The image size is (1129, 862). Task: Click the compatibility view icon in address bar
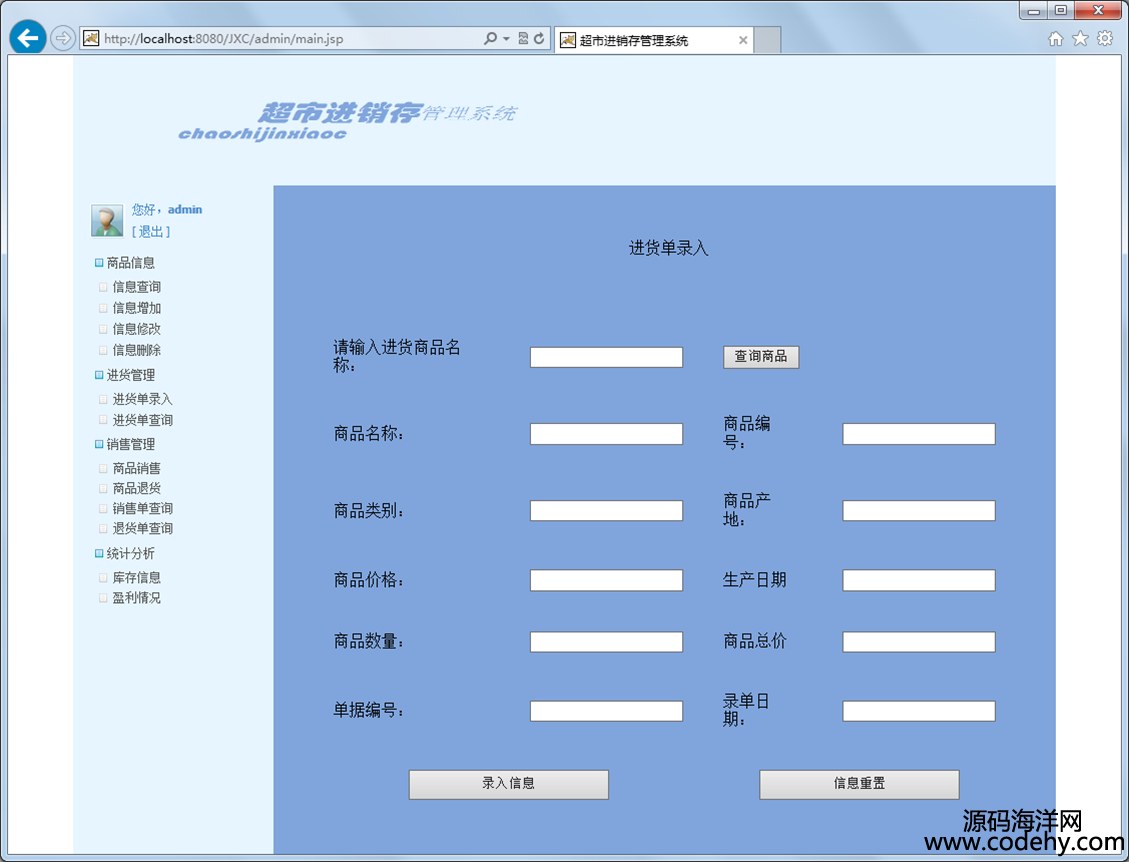[x=523, y=39]
